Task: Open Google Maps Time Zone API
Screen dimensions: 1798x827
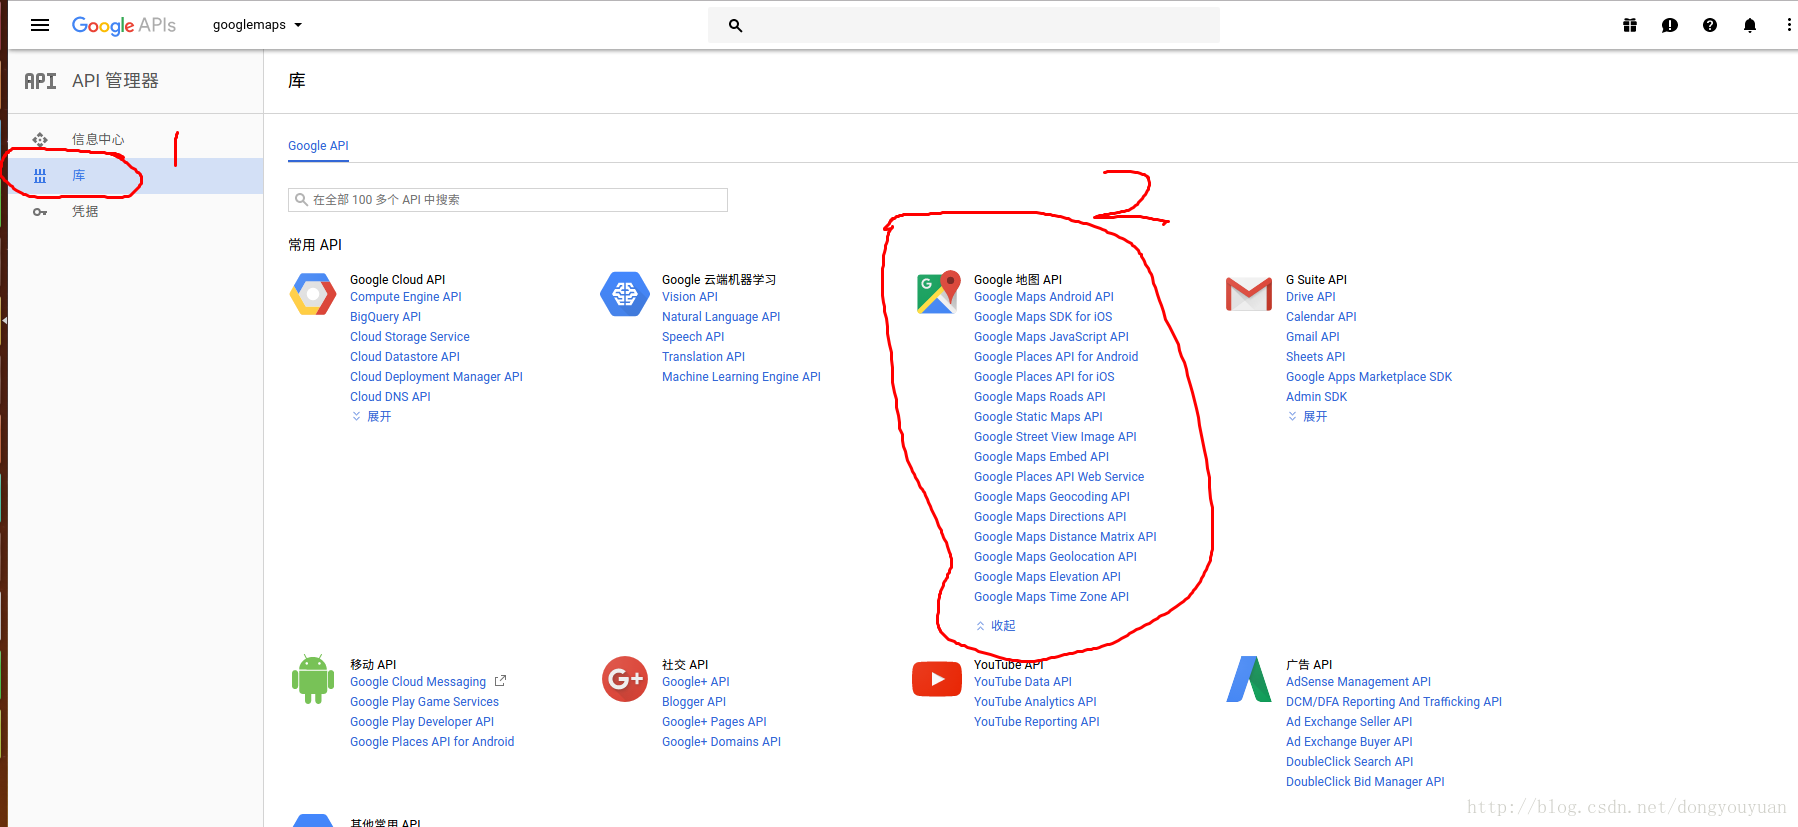Action: (1051, 597)
